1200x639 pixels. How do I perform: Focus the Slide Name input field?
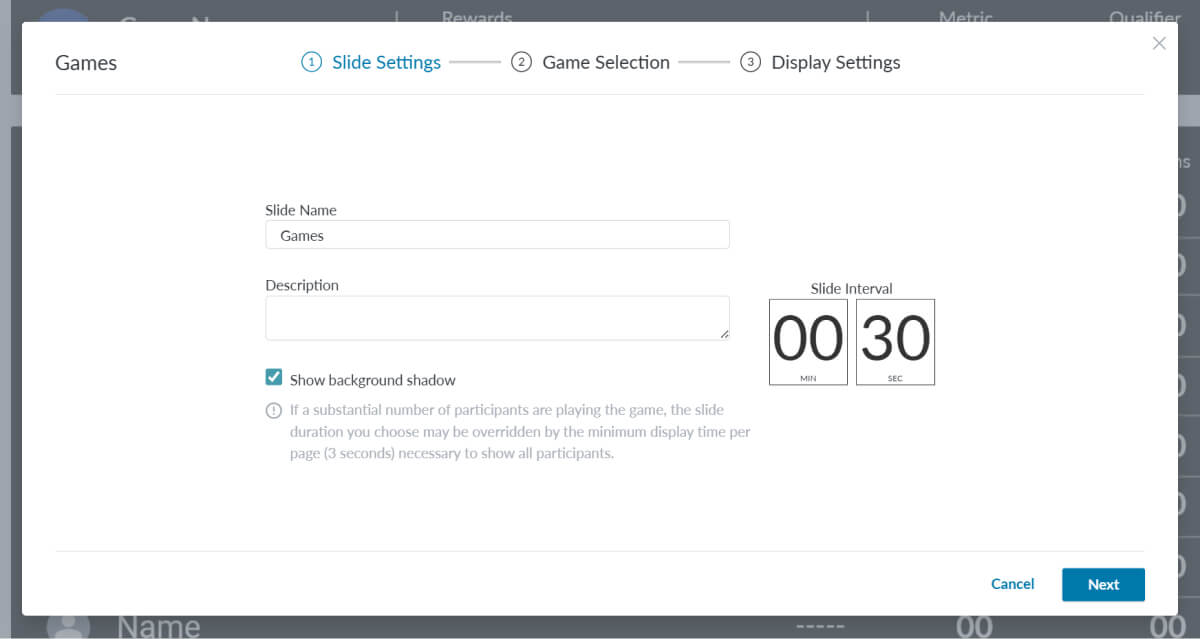(x=497, y=235)
